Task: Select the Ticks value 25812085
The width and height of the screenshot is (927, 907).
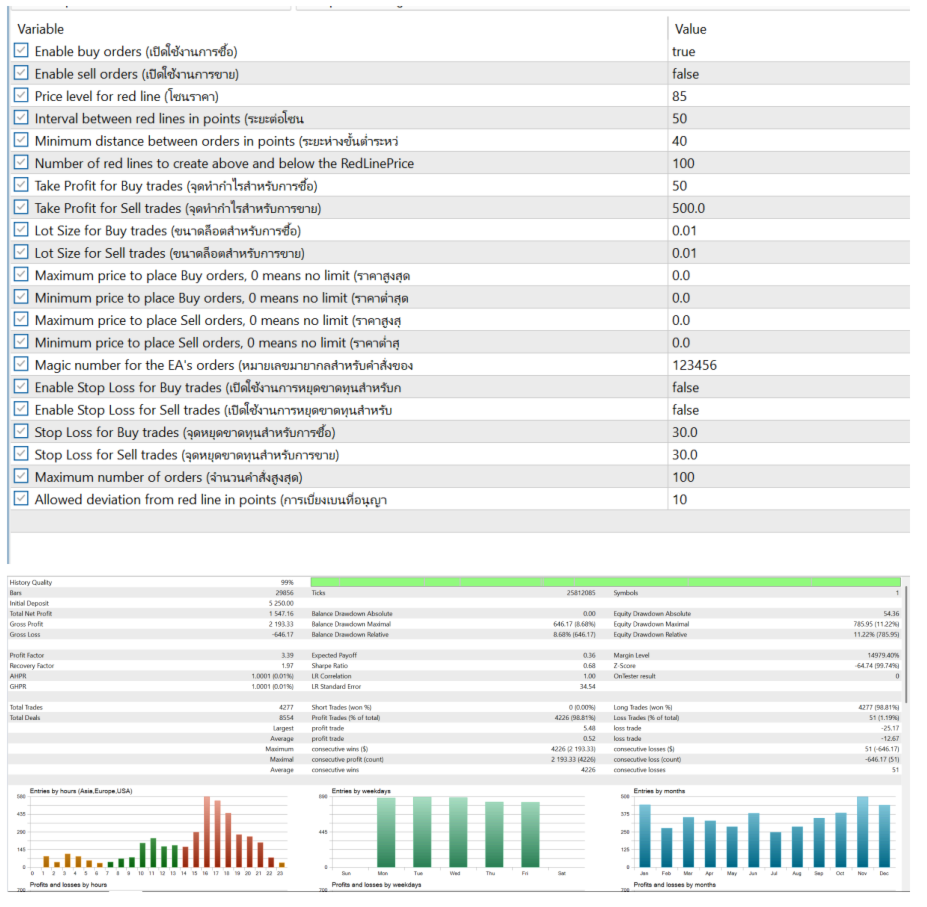Action: pos(581,593)
